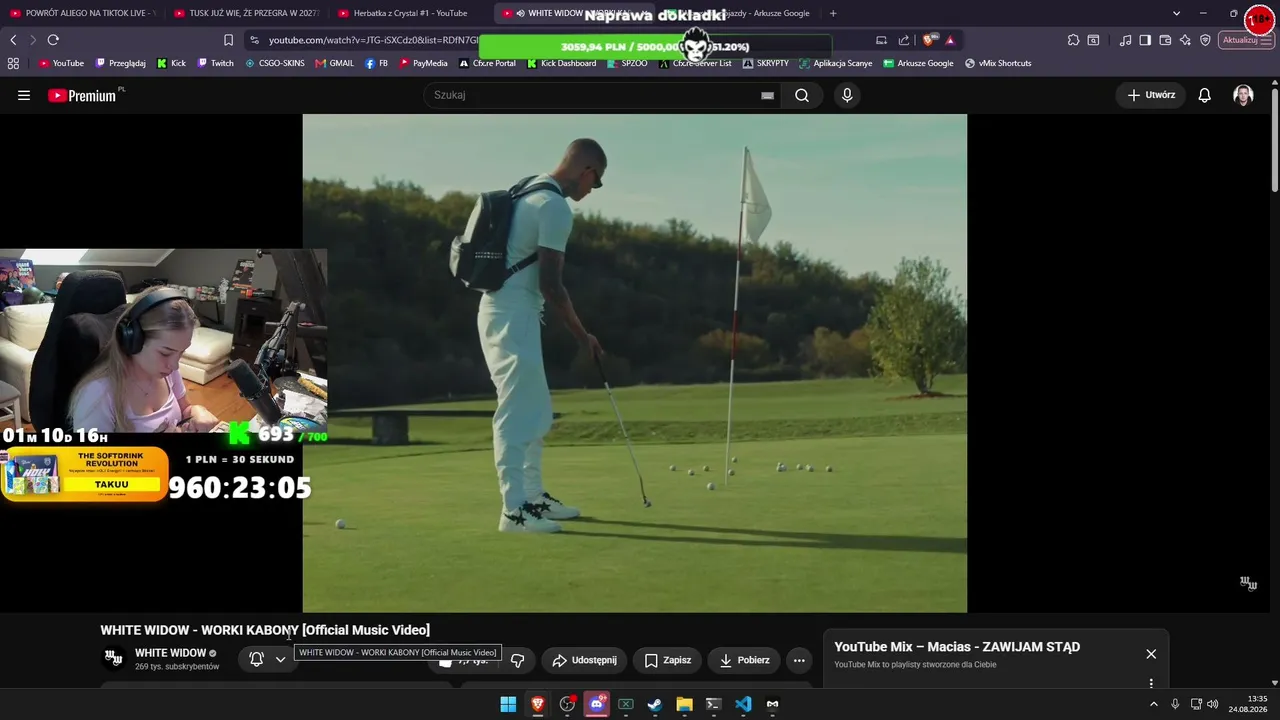Image resolution: width=1280 pixels, height=720 pixels.
Task: Open the YouTube guide hamburger menu
Action: (x=24, y=95)
